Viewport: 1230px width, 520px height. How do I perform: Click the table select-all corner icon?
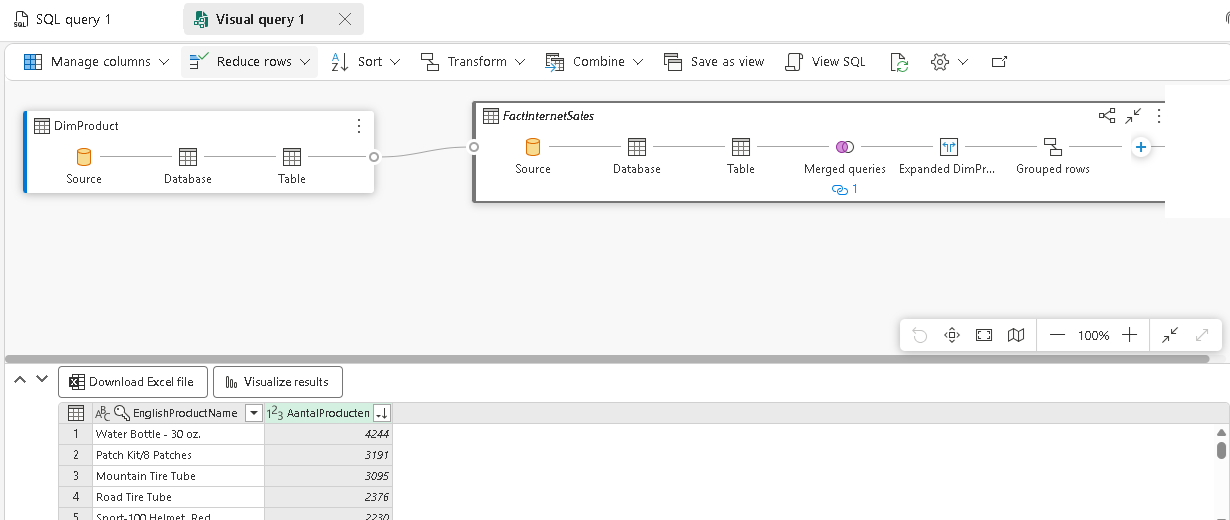coord(75,413)
